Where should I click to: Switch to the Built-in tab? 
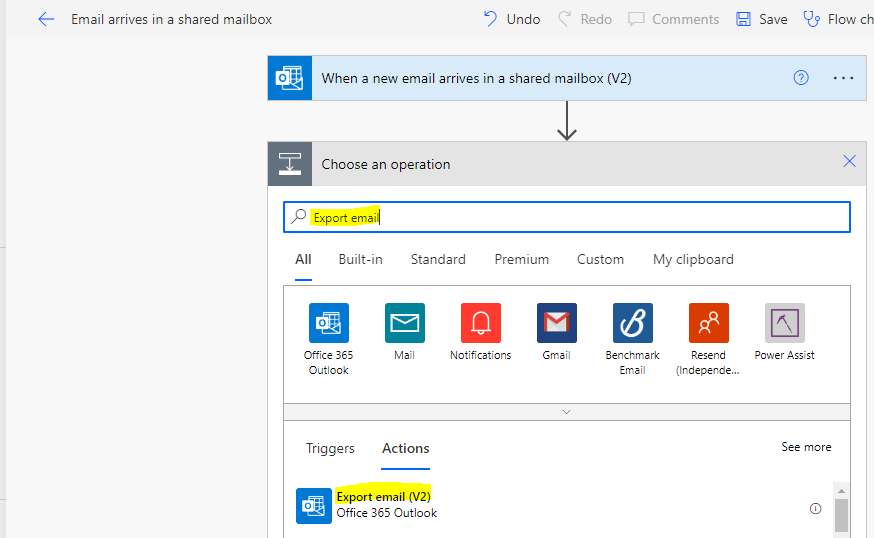[x=361, y=259]
